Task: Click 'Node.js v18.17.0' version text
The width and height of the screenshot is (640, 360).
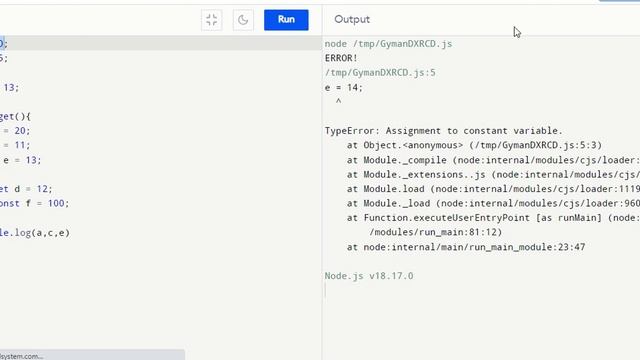Action: 369,276
